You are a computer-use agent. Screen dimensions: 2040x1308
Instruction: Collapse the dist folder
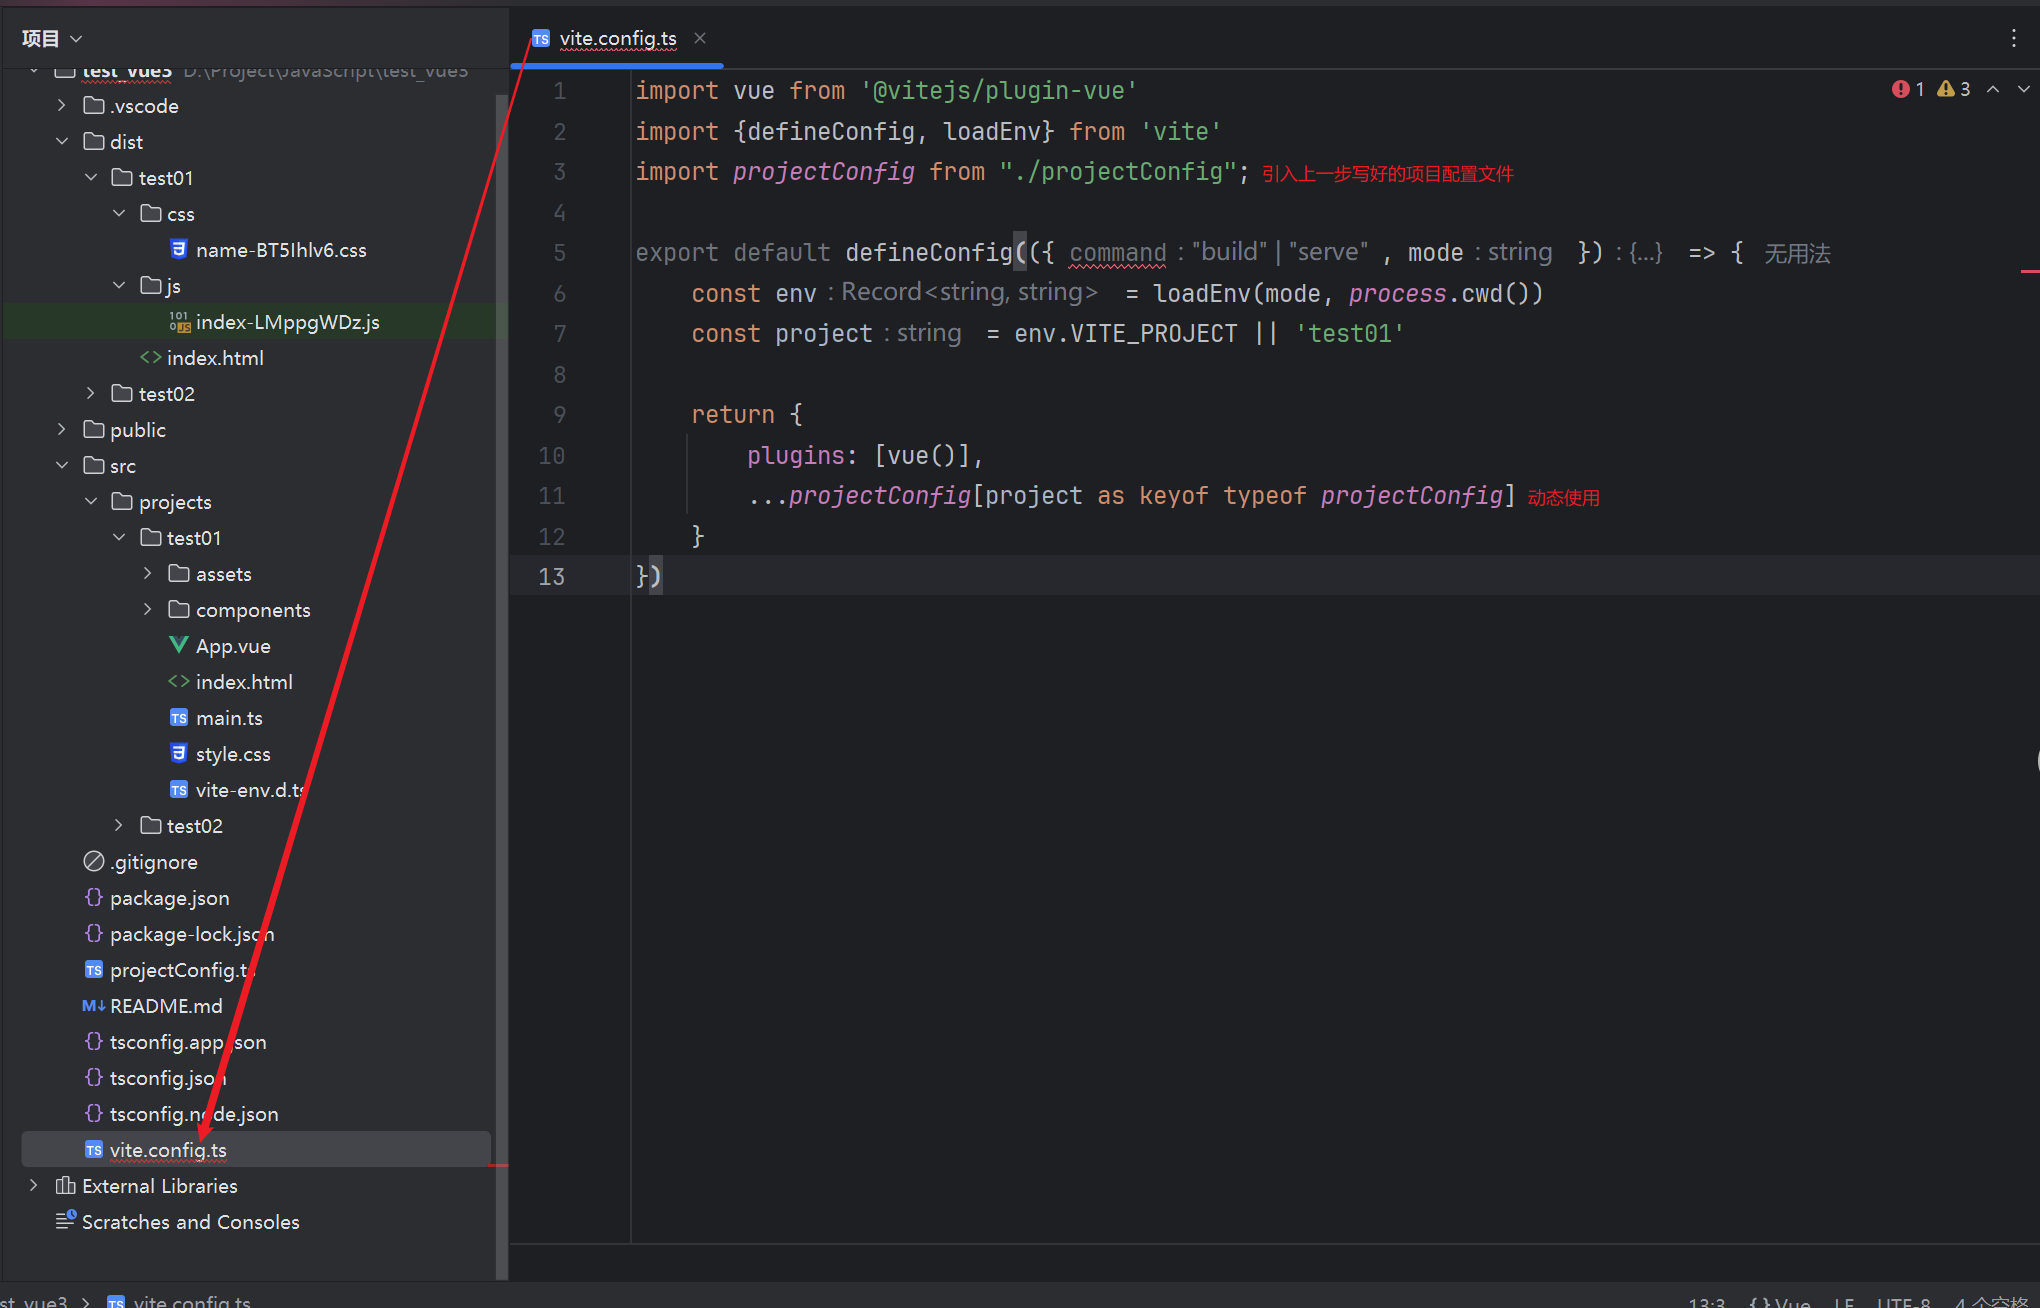[x=62, y=142]
